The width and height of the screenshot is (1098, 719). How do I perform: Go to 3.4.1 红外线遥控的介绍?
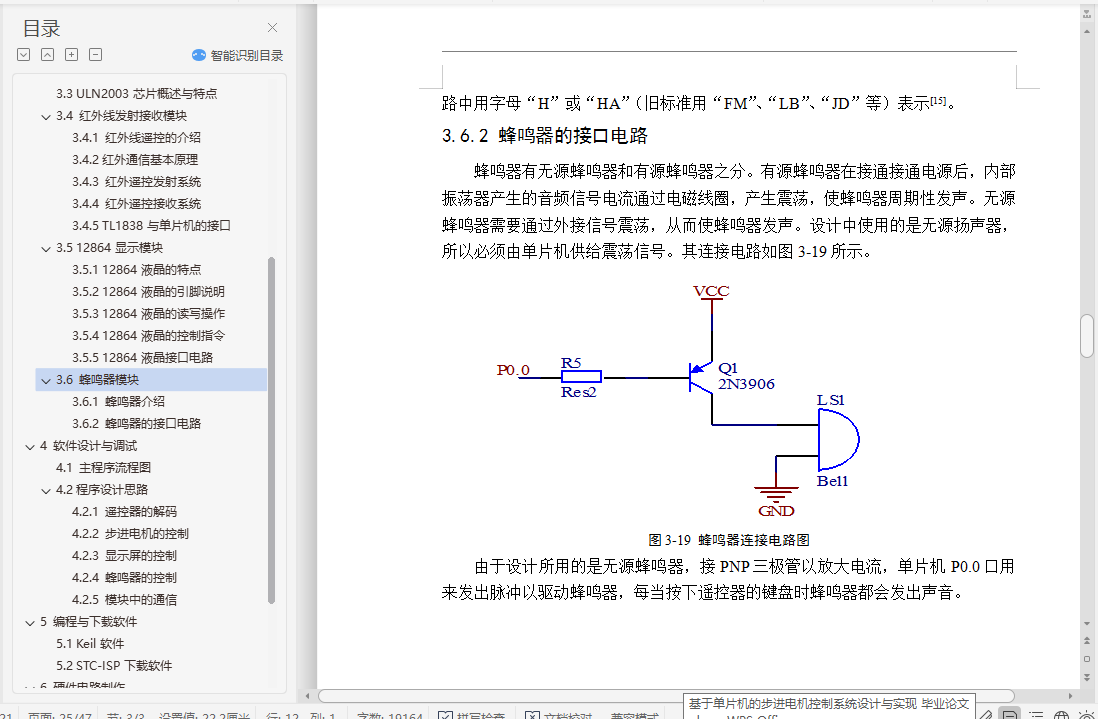[137, 137]
